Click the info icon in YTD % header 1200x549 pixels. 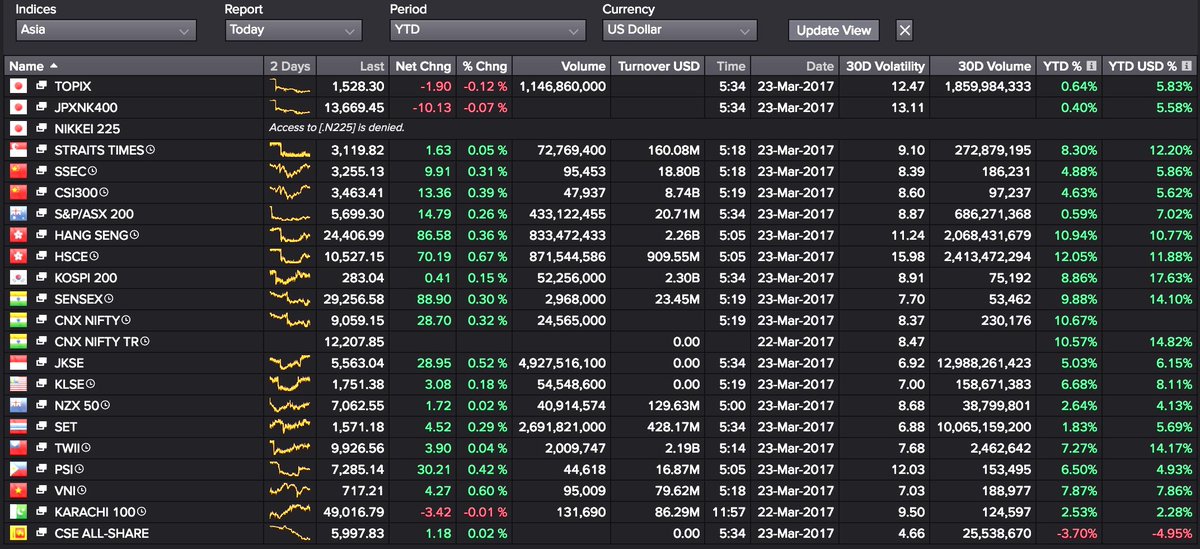[x=1091, y=66]
